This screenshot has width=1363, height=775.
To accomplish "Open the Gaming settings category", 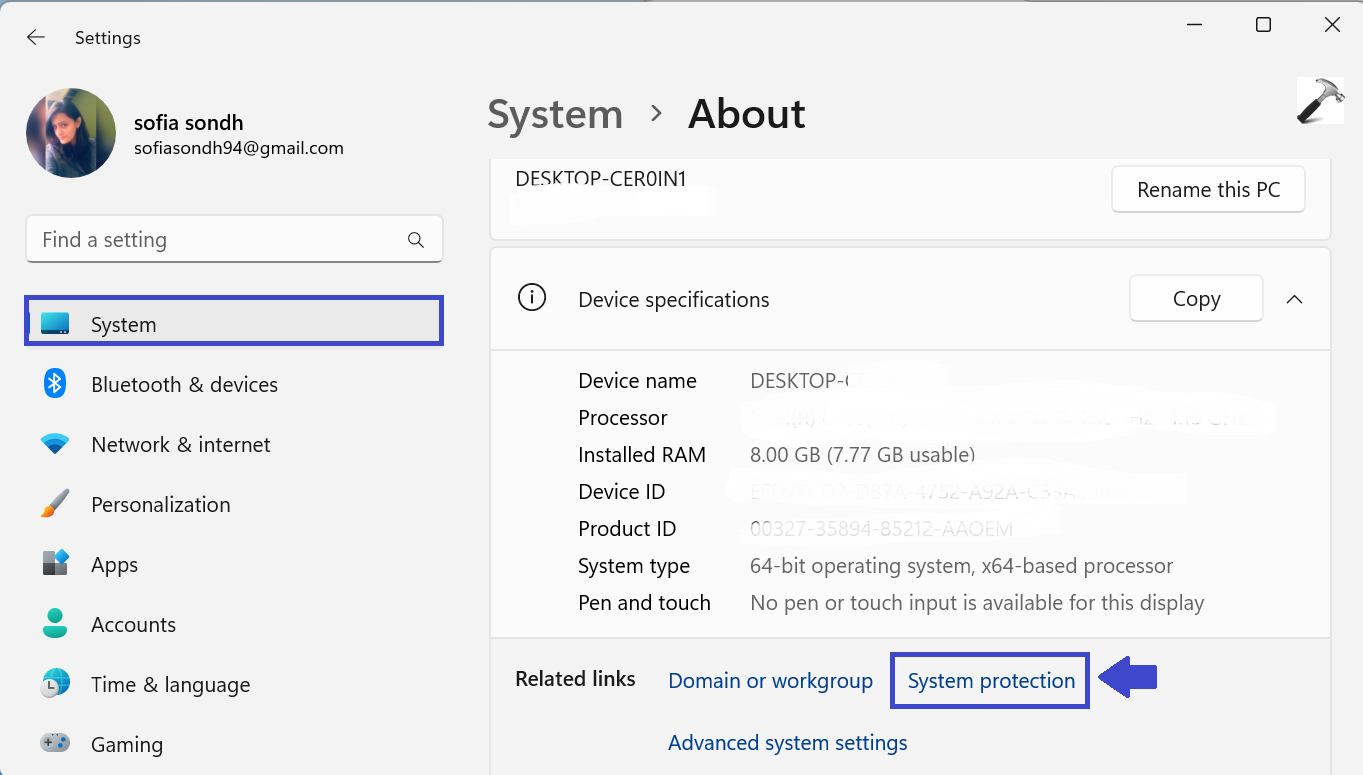I will tap(126, 744).
